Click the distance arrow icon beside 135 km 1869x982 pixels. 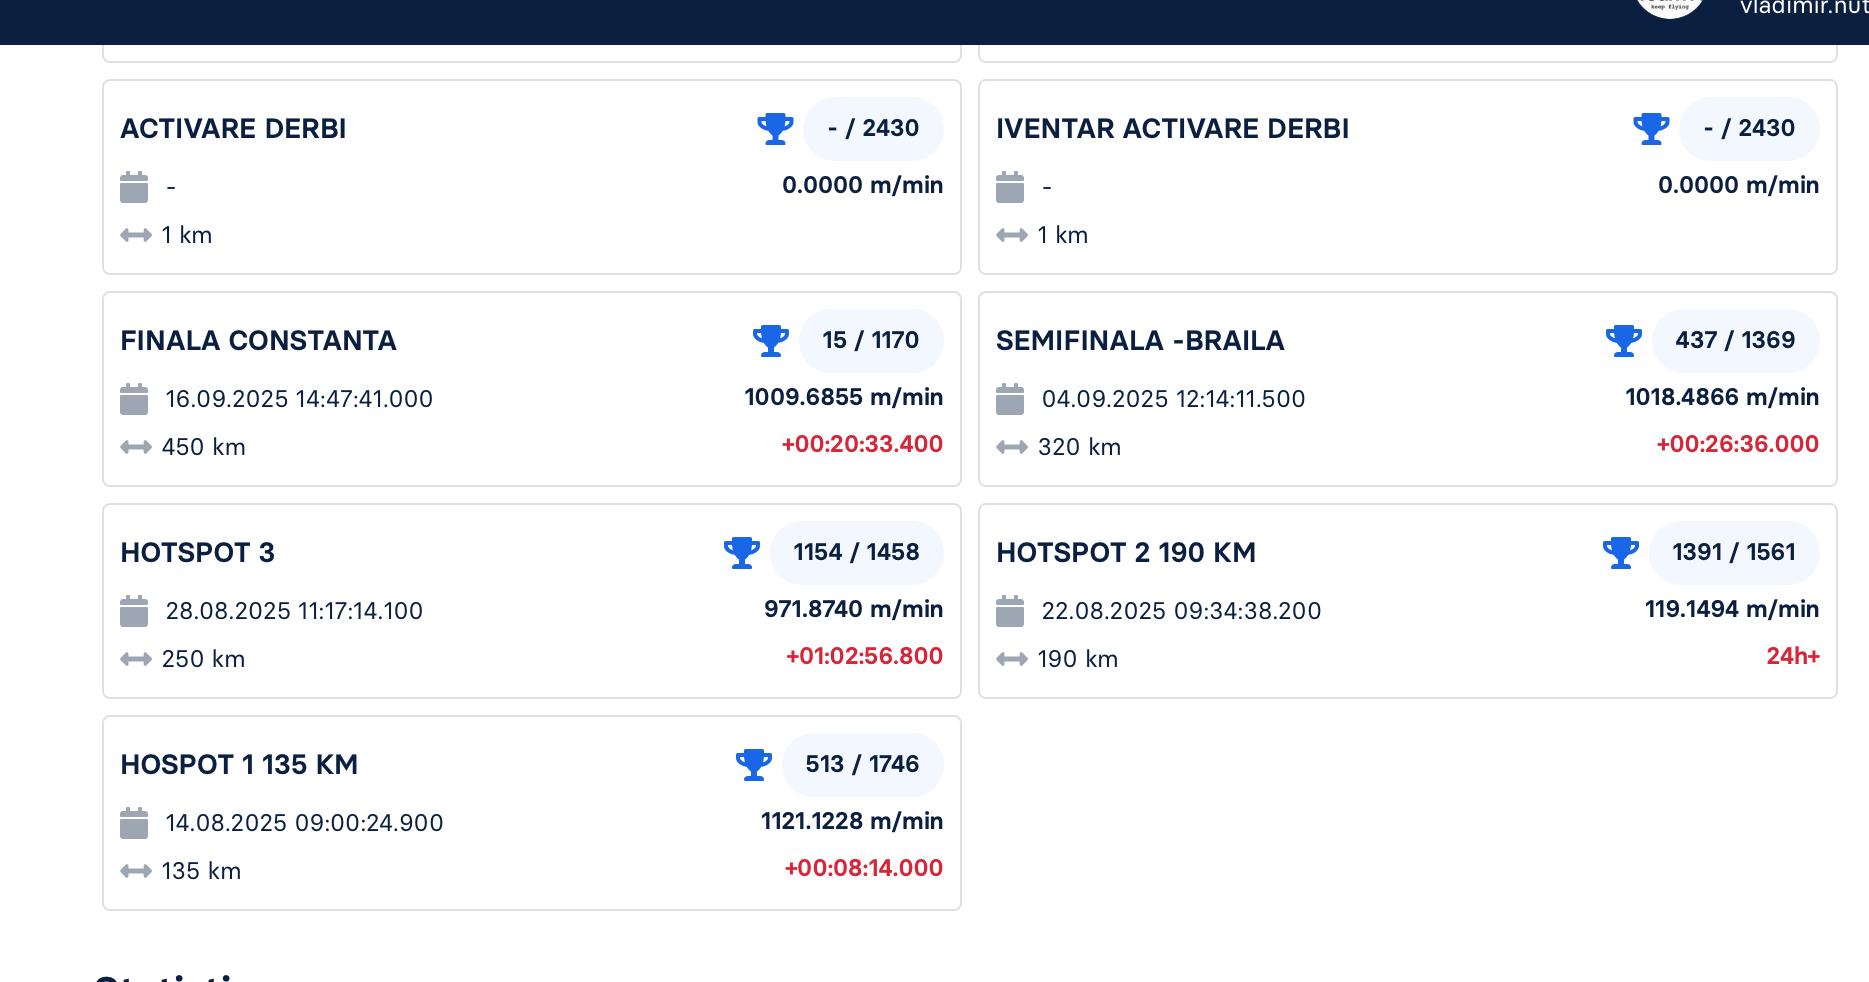[135, 871]
